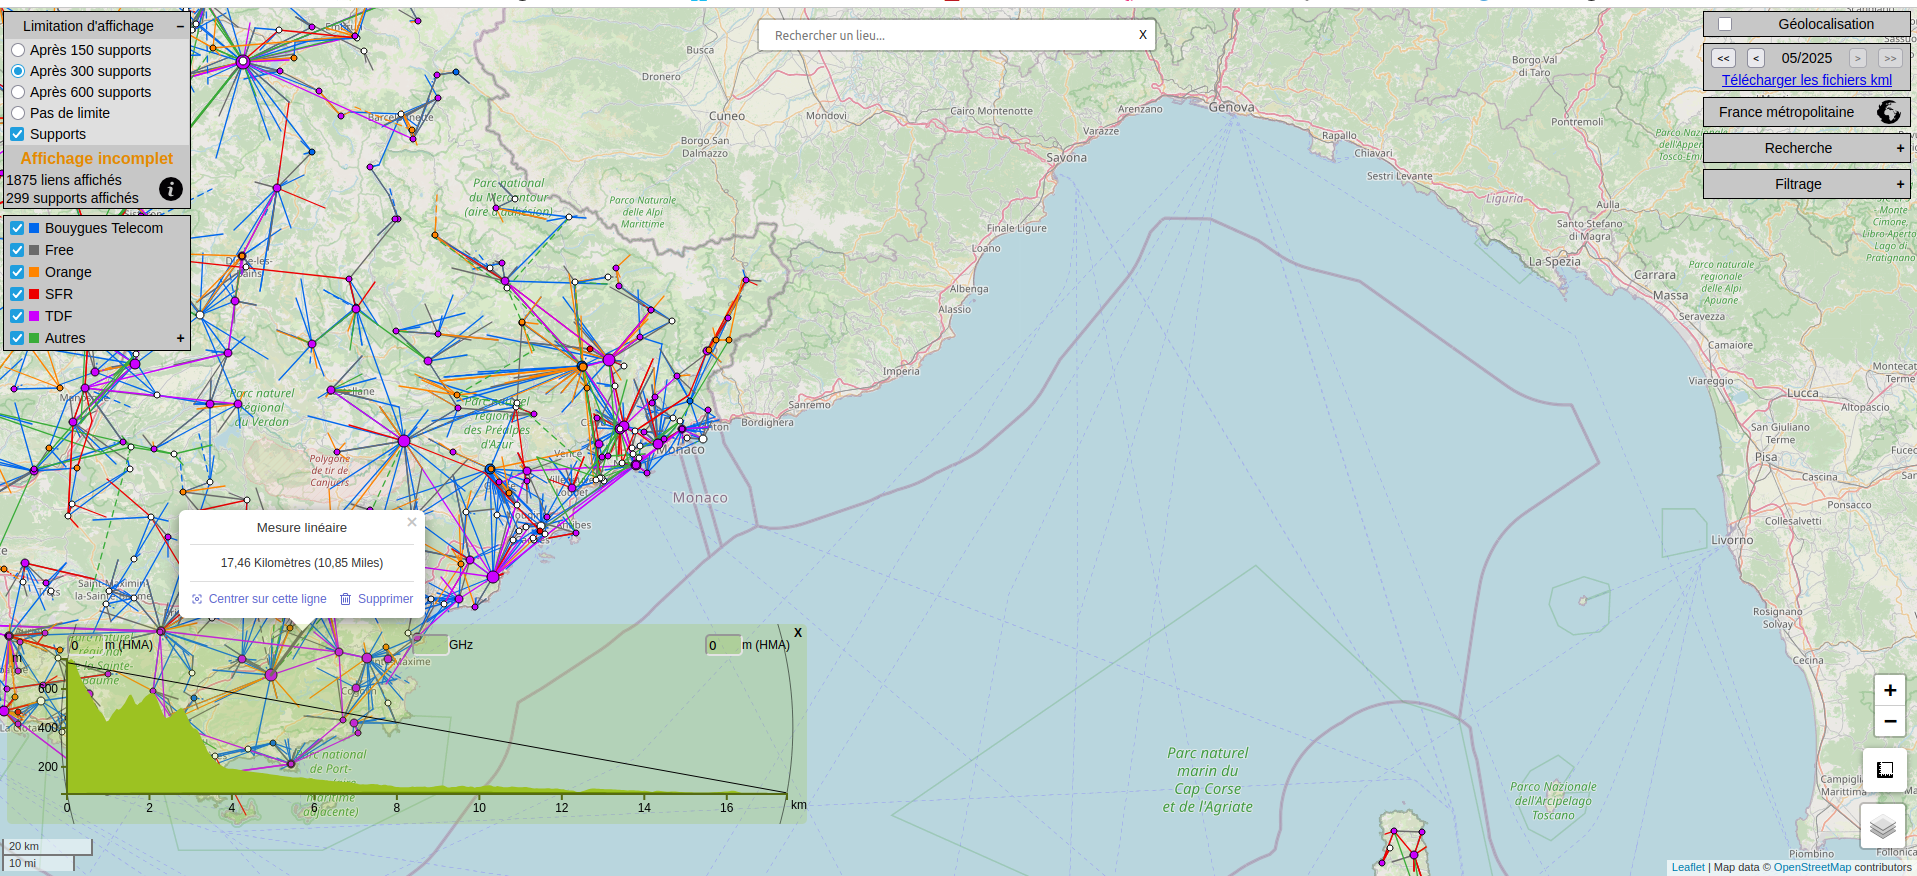1917x876 pixels.
Task: Expand the Autres operators list
Action: [x=181, y=338]
